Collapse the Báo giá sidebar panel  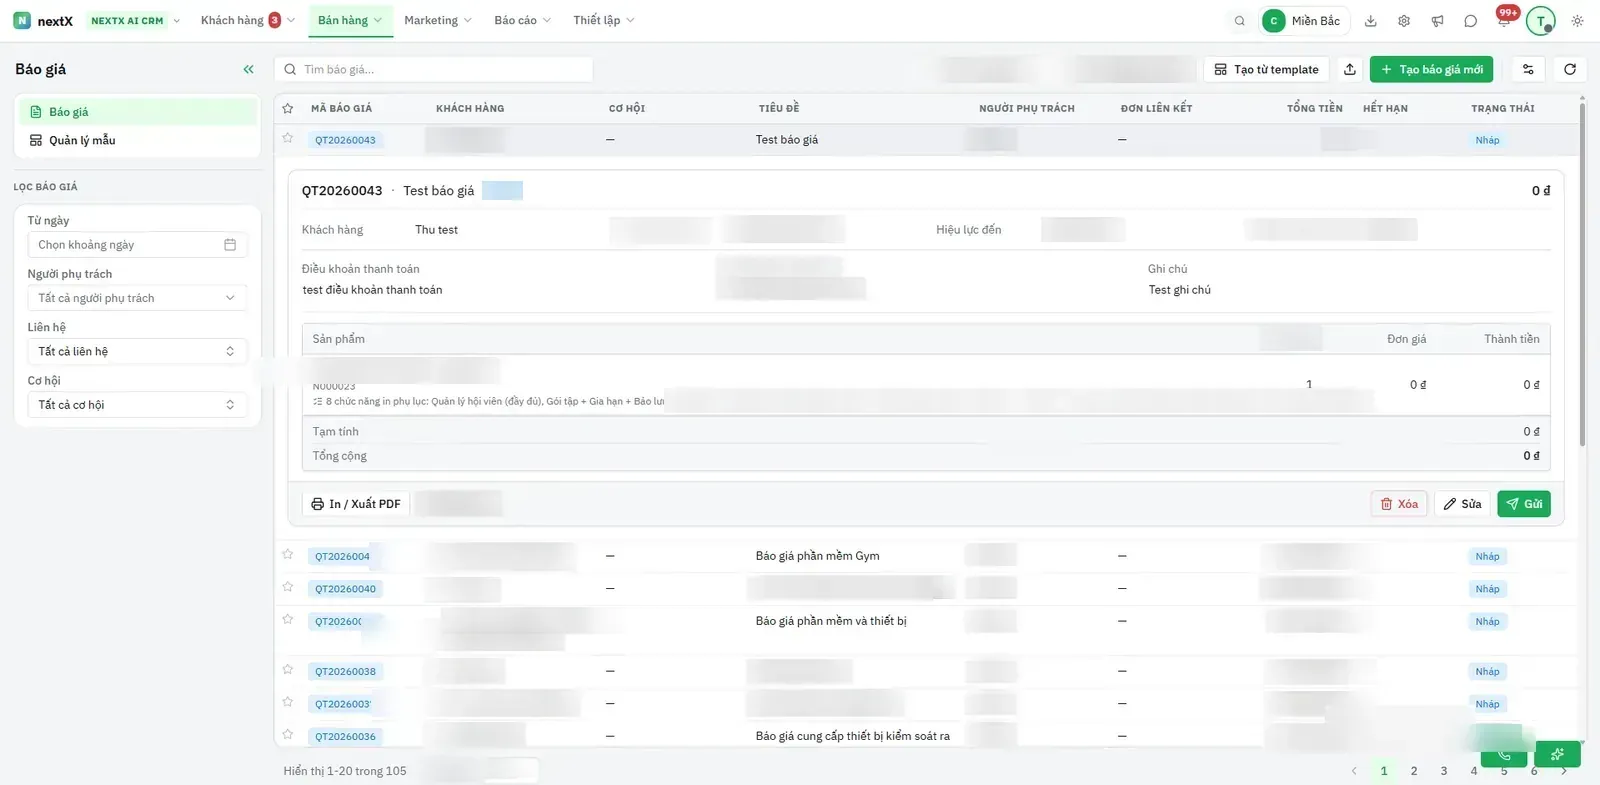tap(248, 69)
